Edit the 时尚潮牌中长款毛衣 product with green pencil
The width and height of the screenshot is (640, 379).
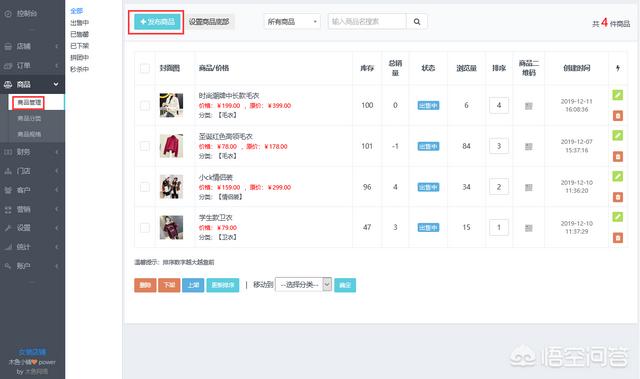point(618,95)
